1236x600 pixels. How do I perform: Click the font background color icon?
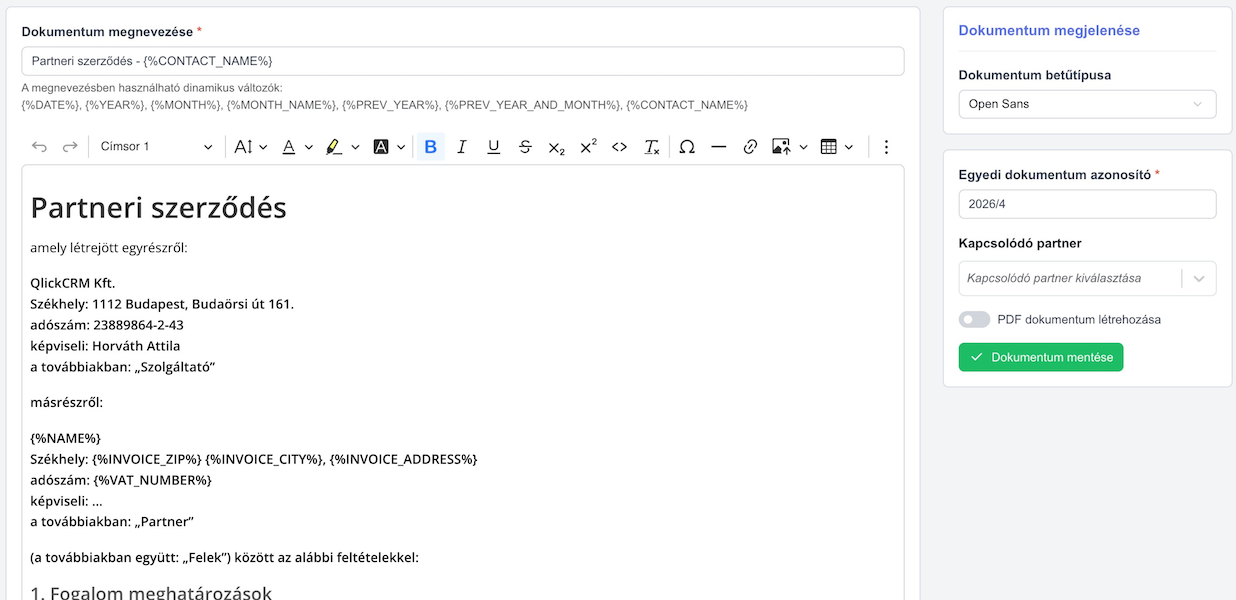click(380, 147)
